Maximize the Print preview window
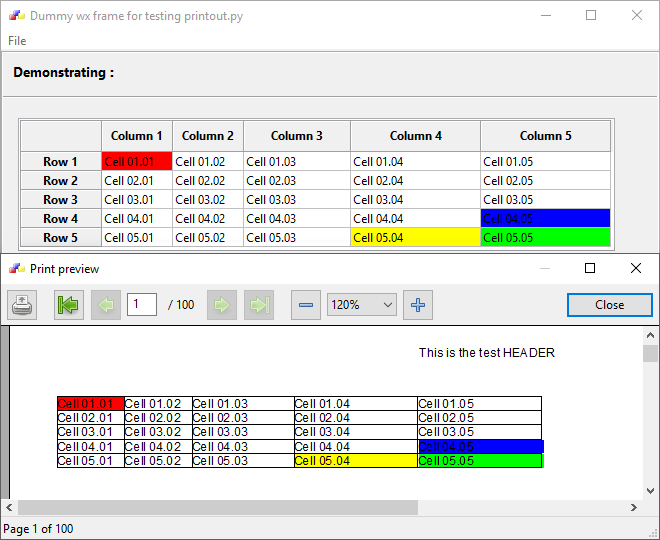660x540 pixels. click(x=590, y=268)
